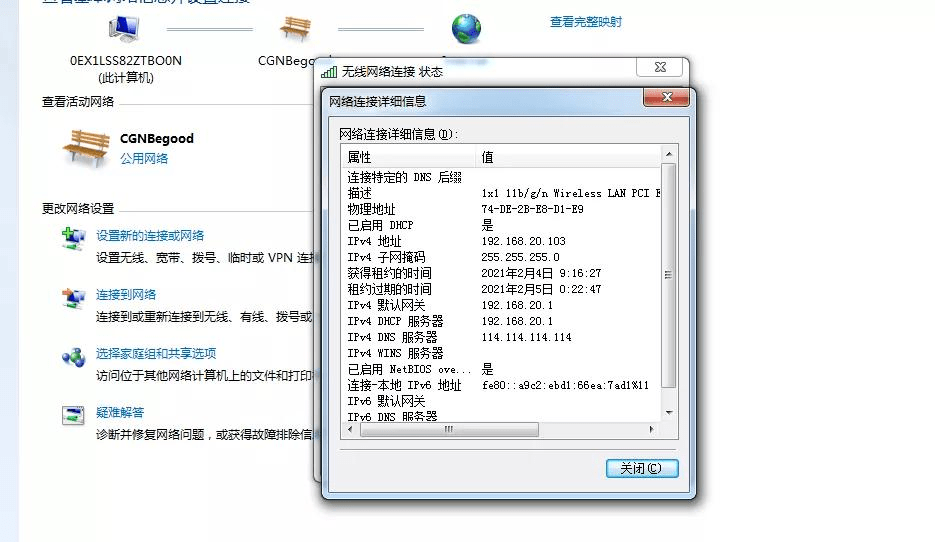Open 公用网络 network type link

pos(144,159)
